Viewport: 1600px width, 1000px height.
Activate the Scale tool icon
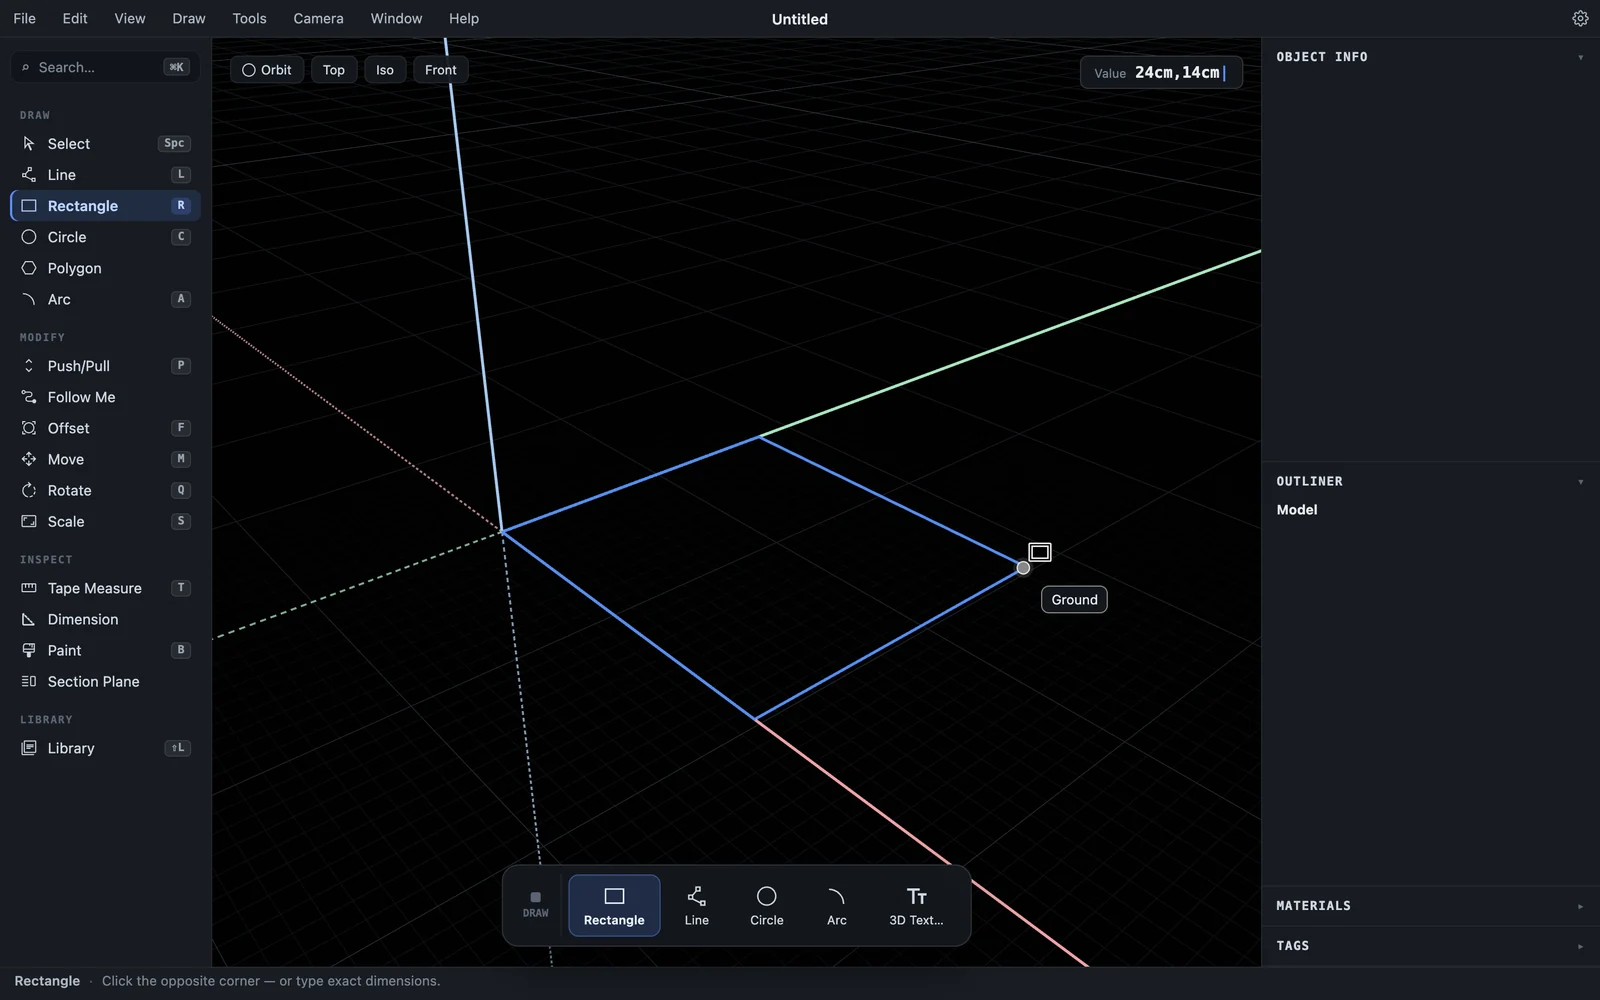(x=29, y=521)
